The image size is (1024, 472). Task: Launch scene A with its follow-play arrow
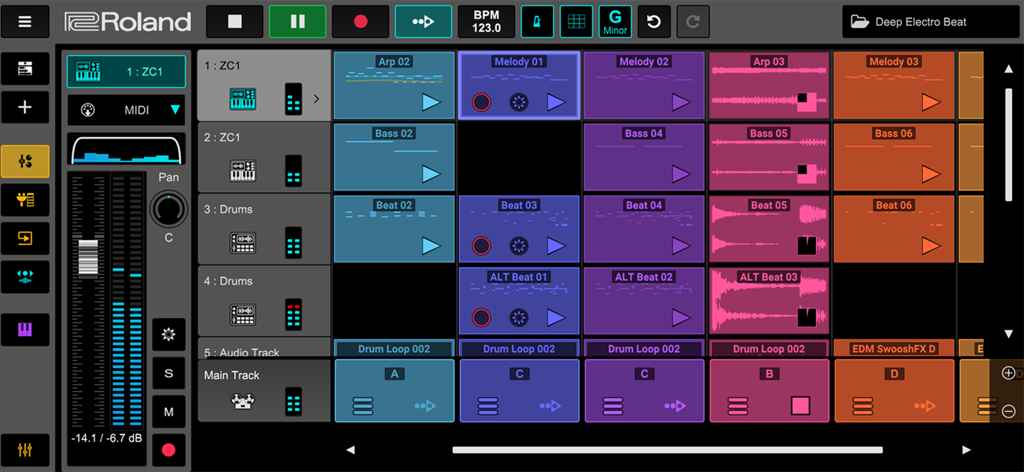[x=425, y=406]
